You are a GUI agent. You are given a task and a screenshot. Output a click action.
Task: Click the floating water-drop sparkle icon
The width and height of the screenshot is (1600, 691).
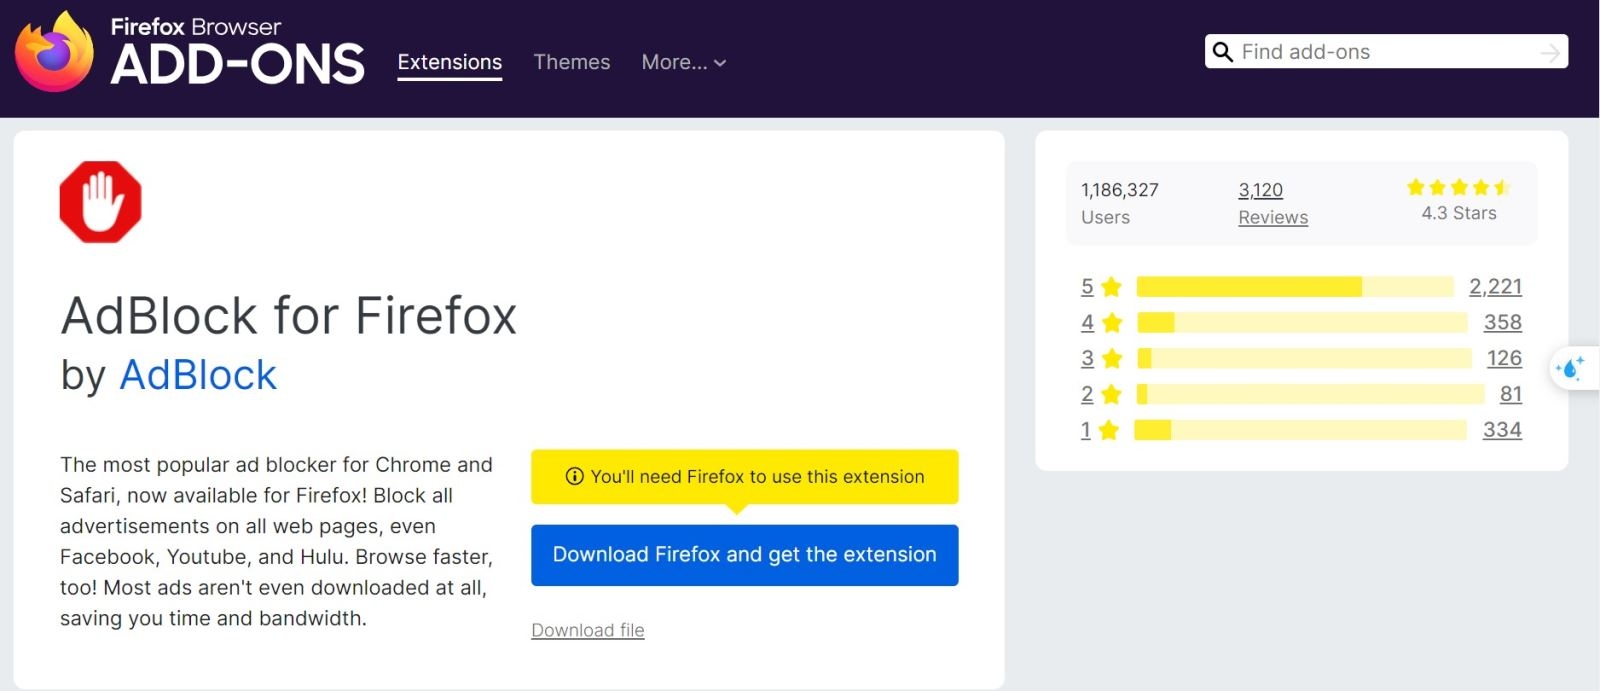click(x=1571, y=368)
